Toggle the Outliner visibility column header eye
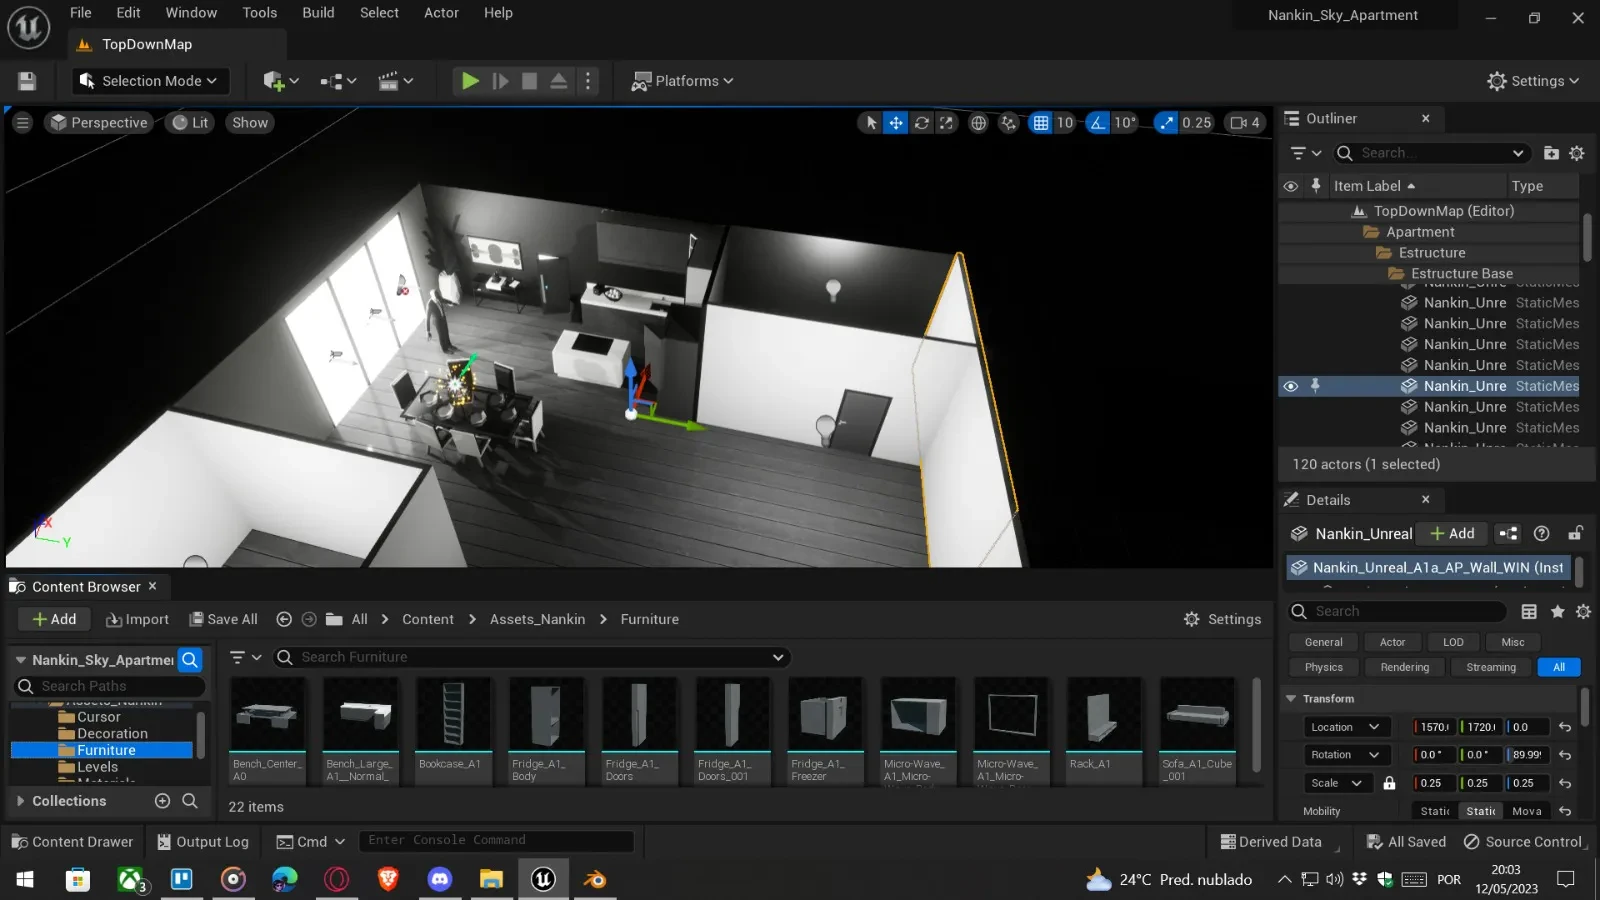 1291,186
